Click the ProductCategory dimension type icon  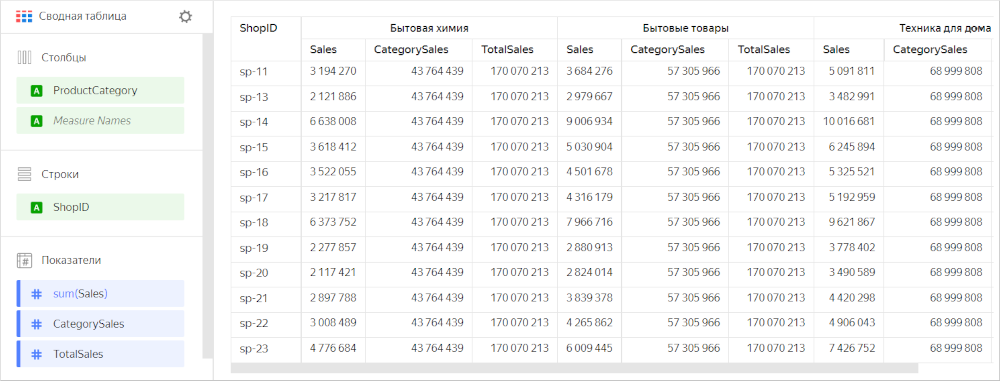pos(36,91)
